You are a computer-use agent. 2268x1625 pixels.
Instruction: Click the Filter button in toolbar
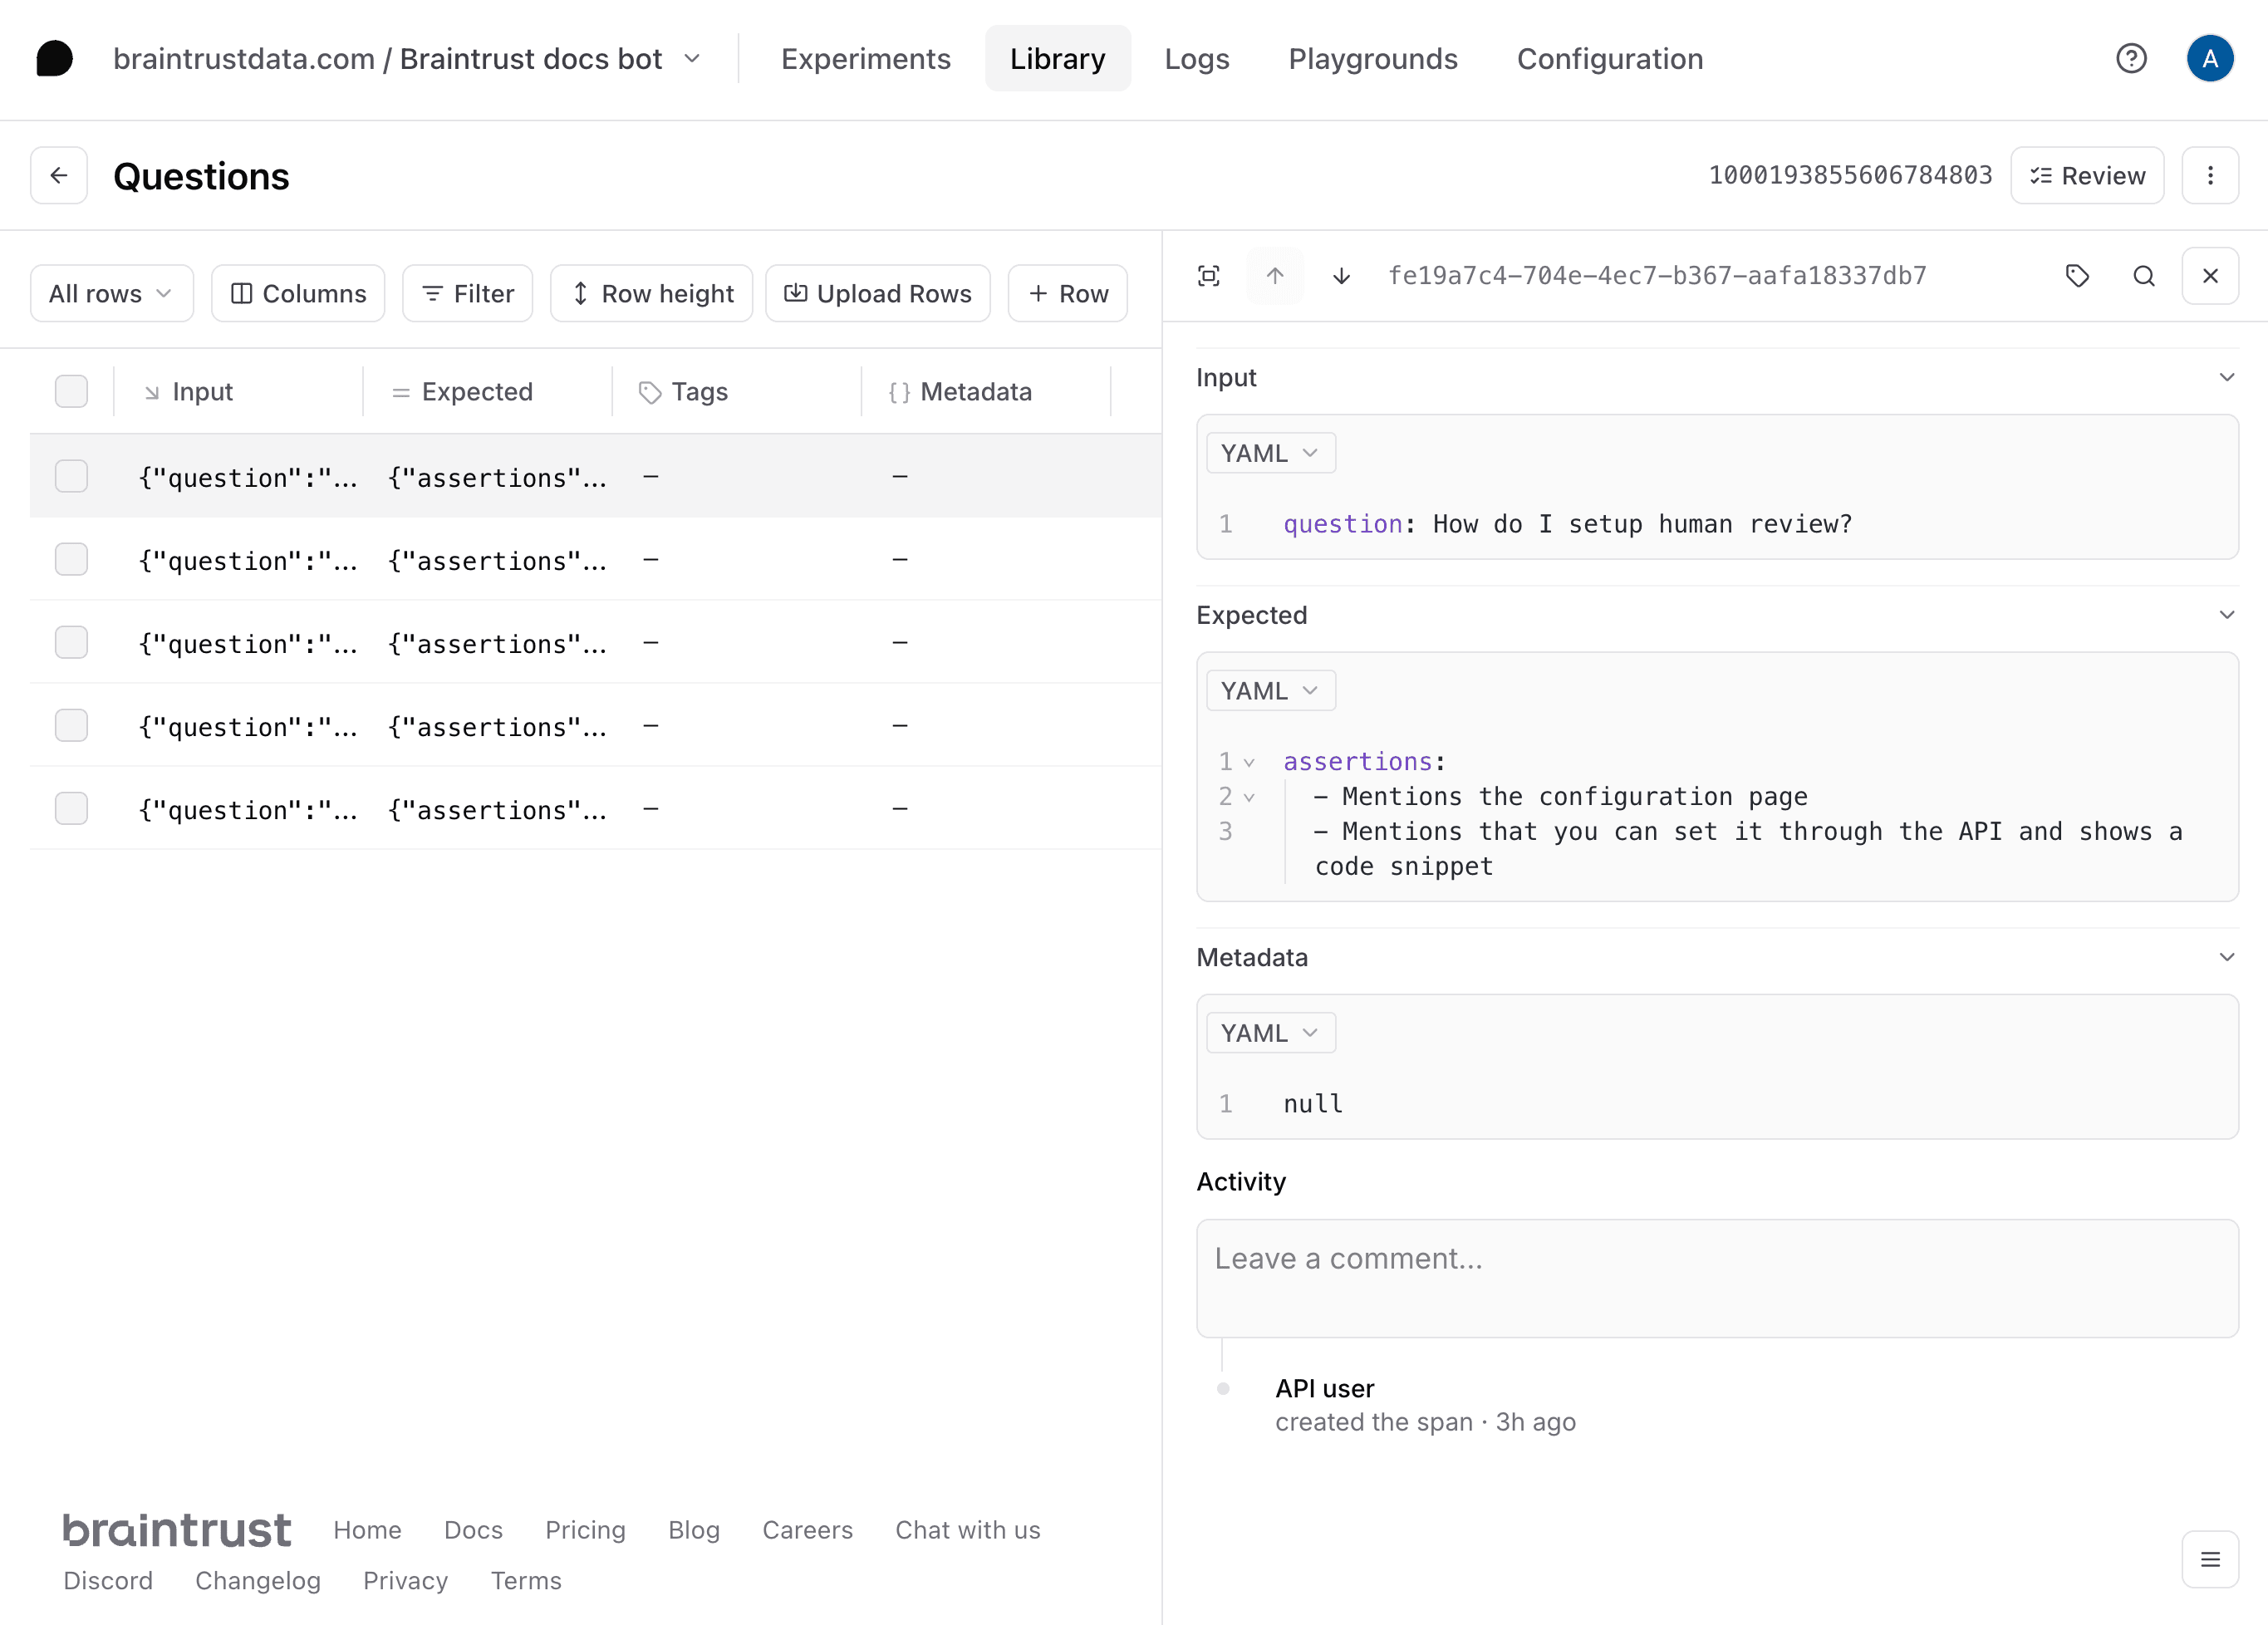click(x=466, y=292)
